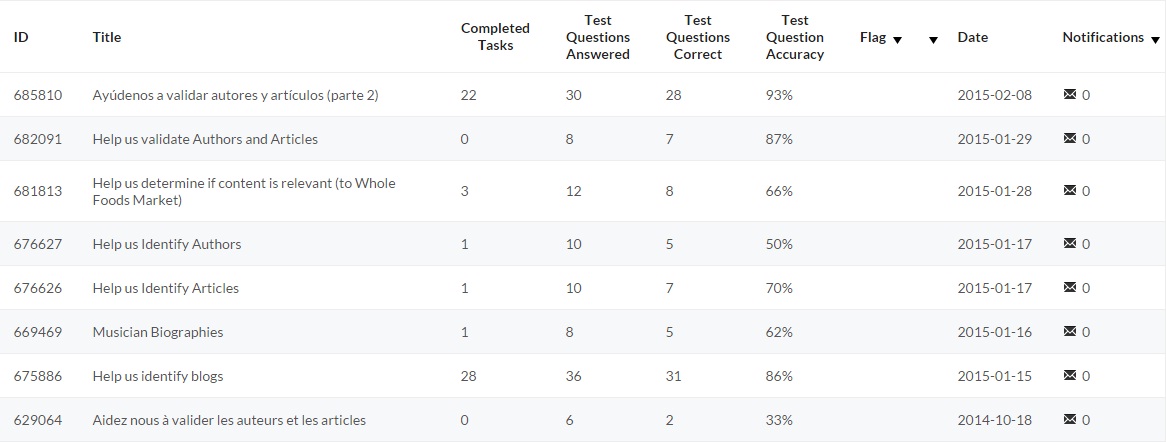Click the Completed Tasks column header

coord(495,37)
